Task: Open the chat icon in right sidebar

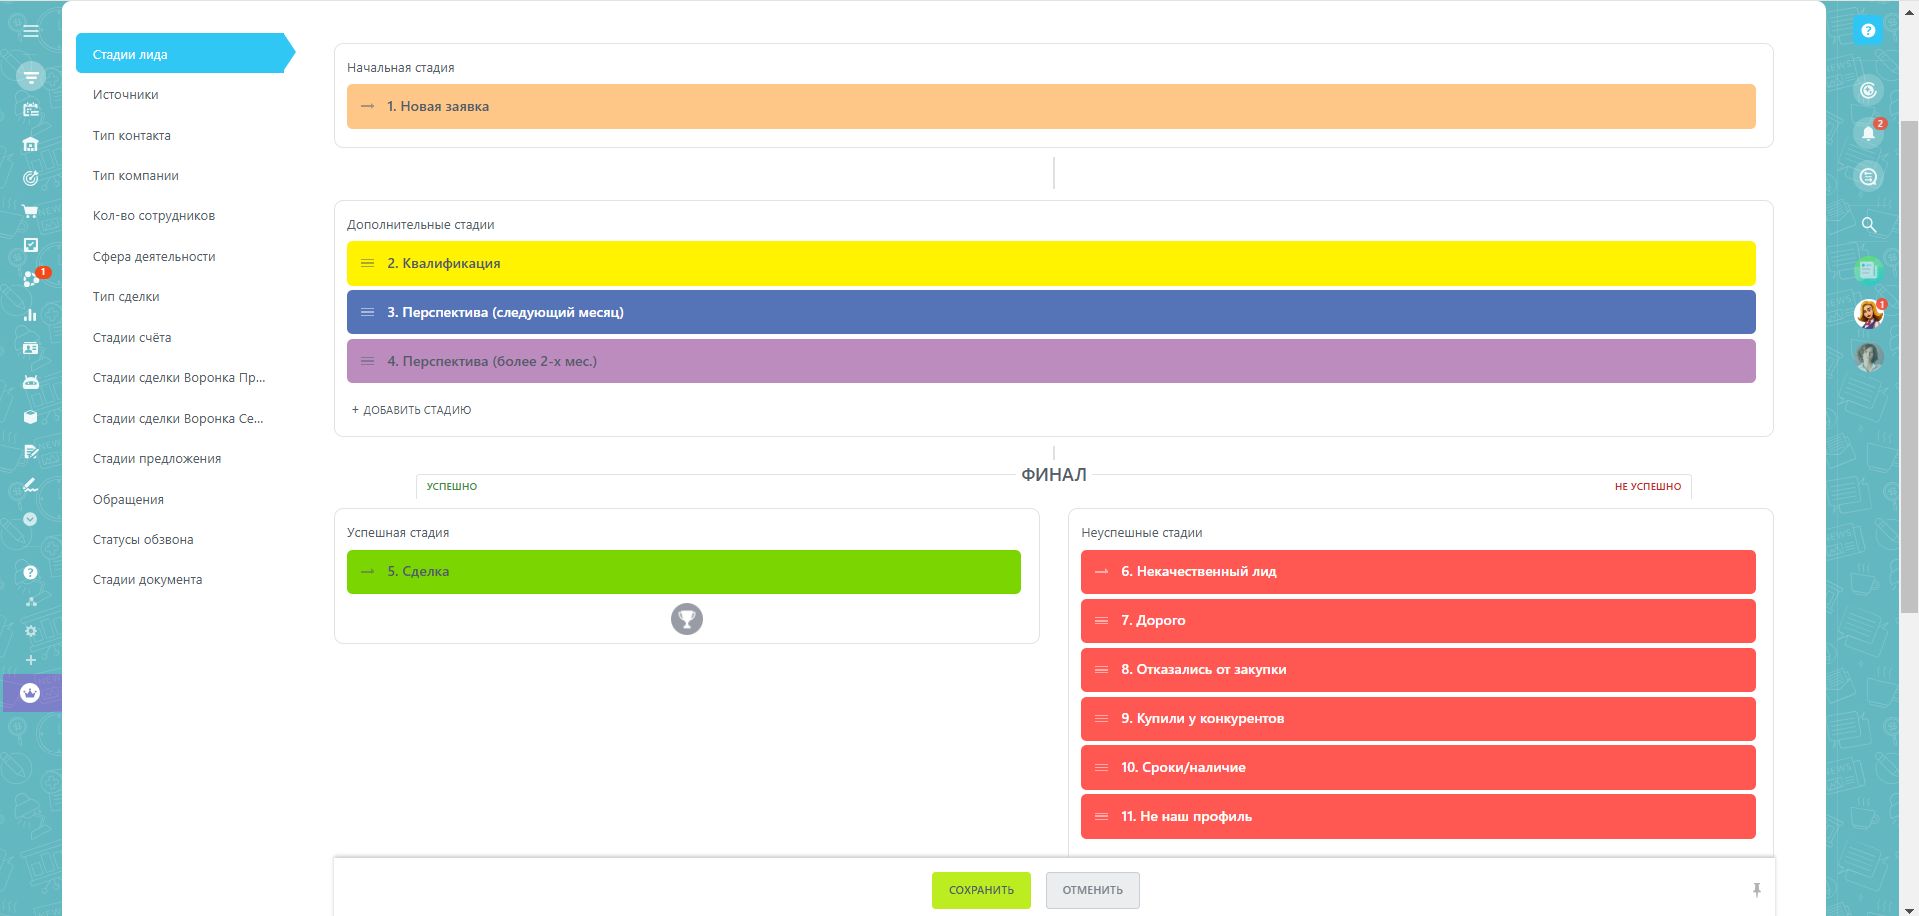Action: [1867, 177]
